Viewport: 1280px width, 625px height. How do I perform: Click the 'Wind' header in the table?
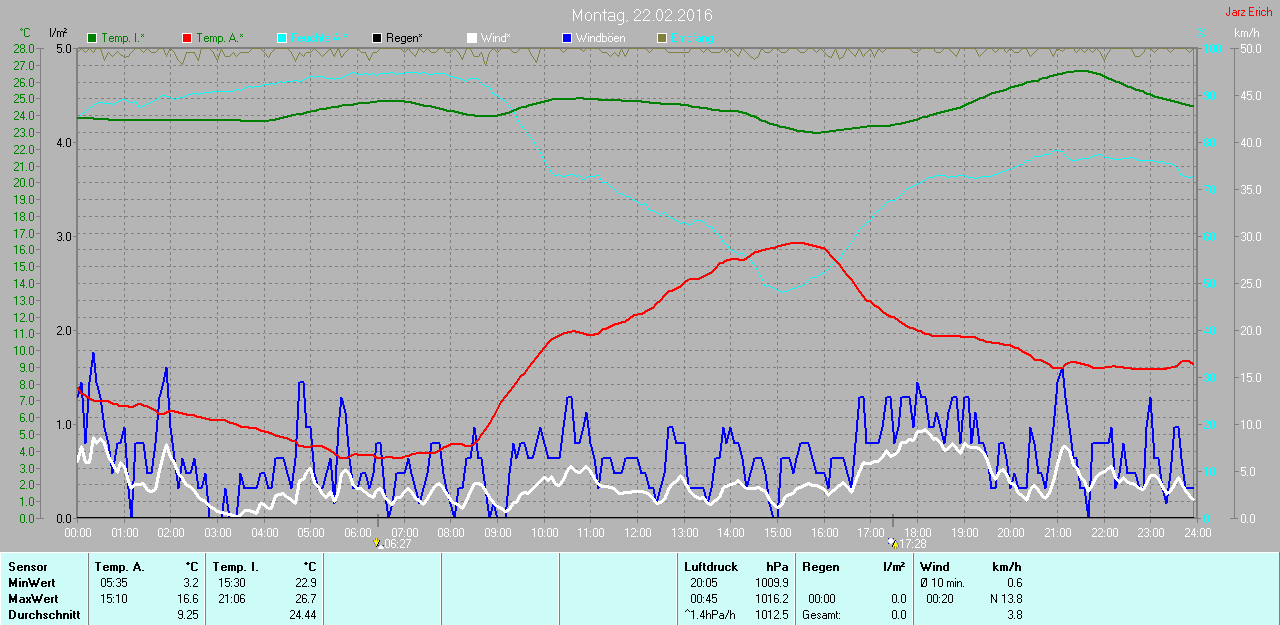(x=935, y=567)
